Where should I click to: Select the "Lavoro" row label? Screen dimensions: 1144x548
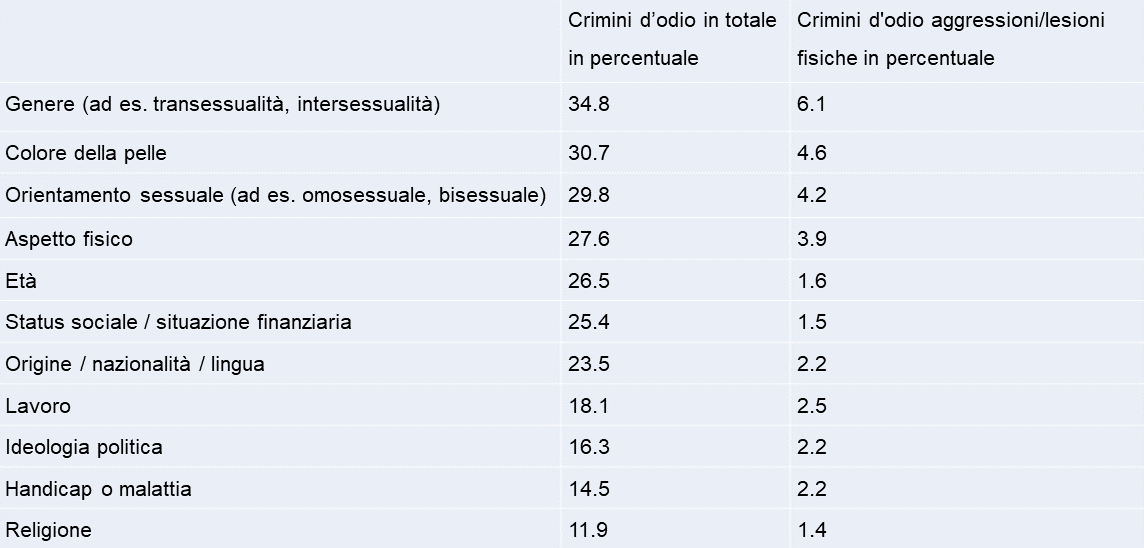click(38, 407)
